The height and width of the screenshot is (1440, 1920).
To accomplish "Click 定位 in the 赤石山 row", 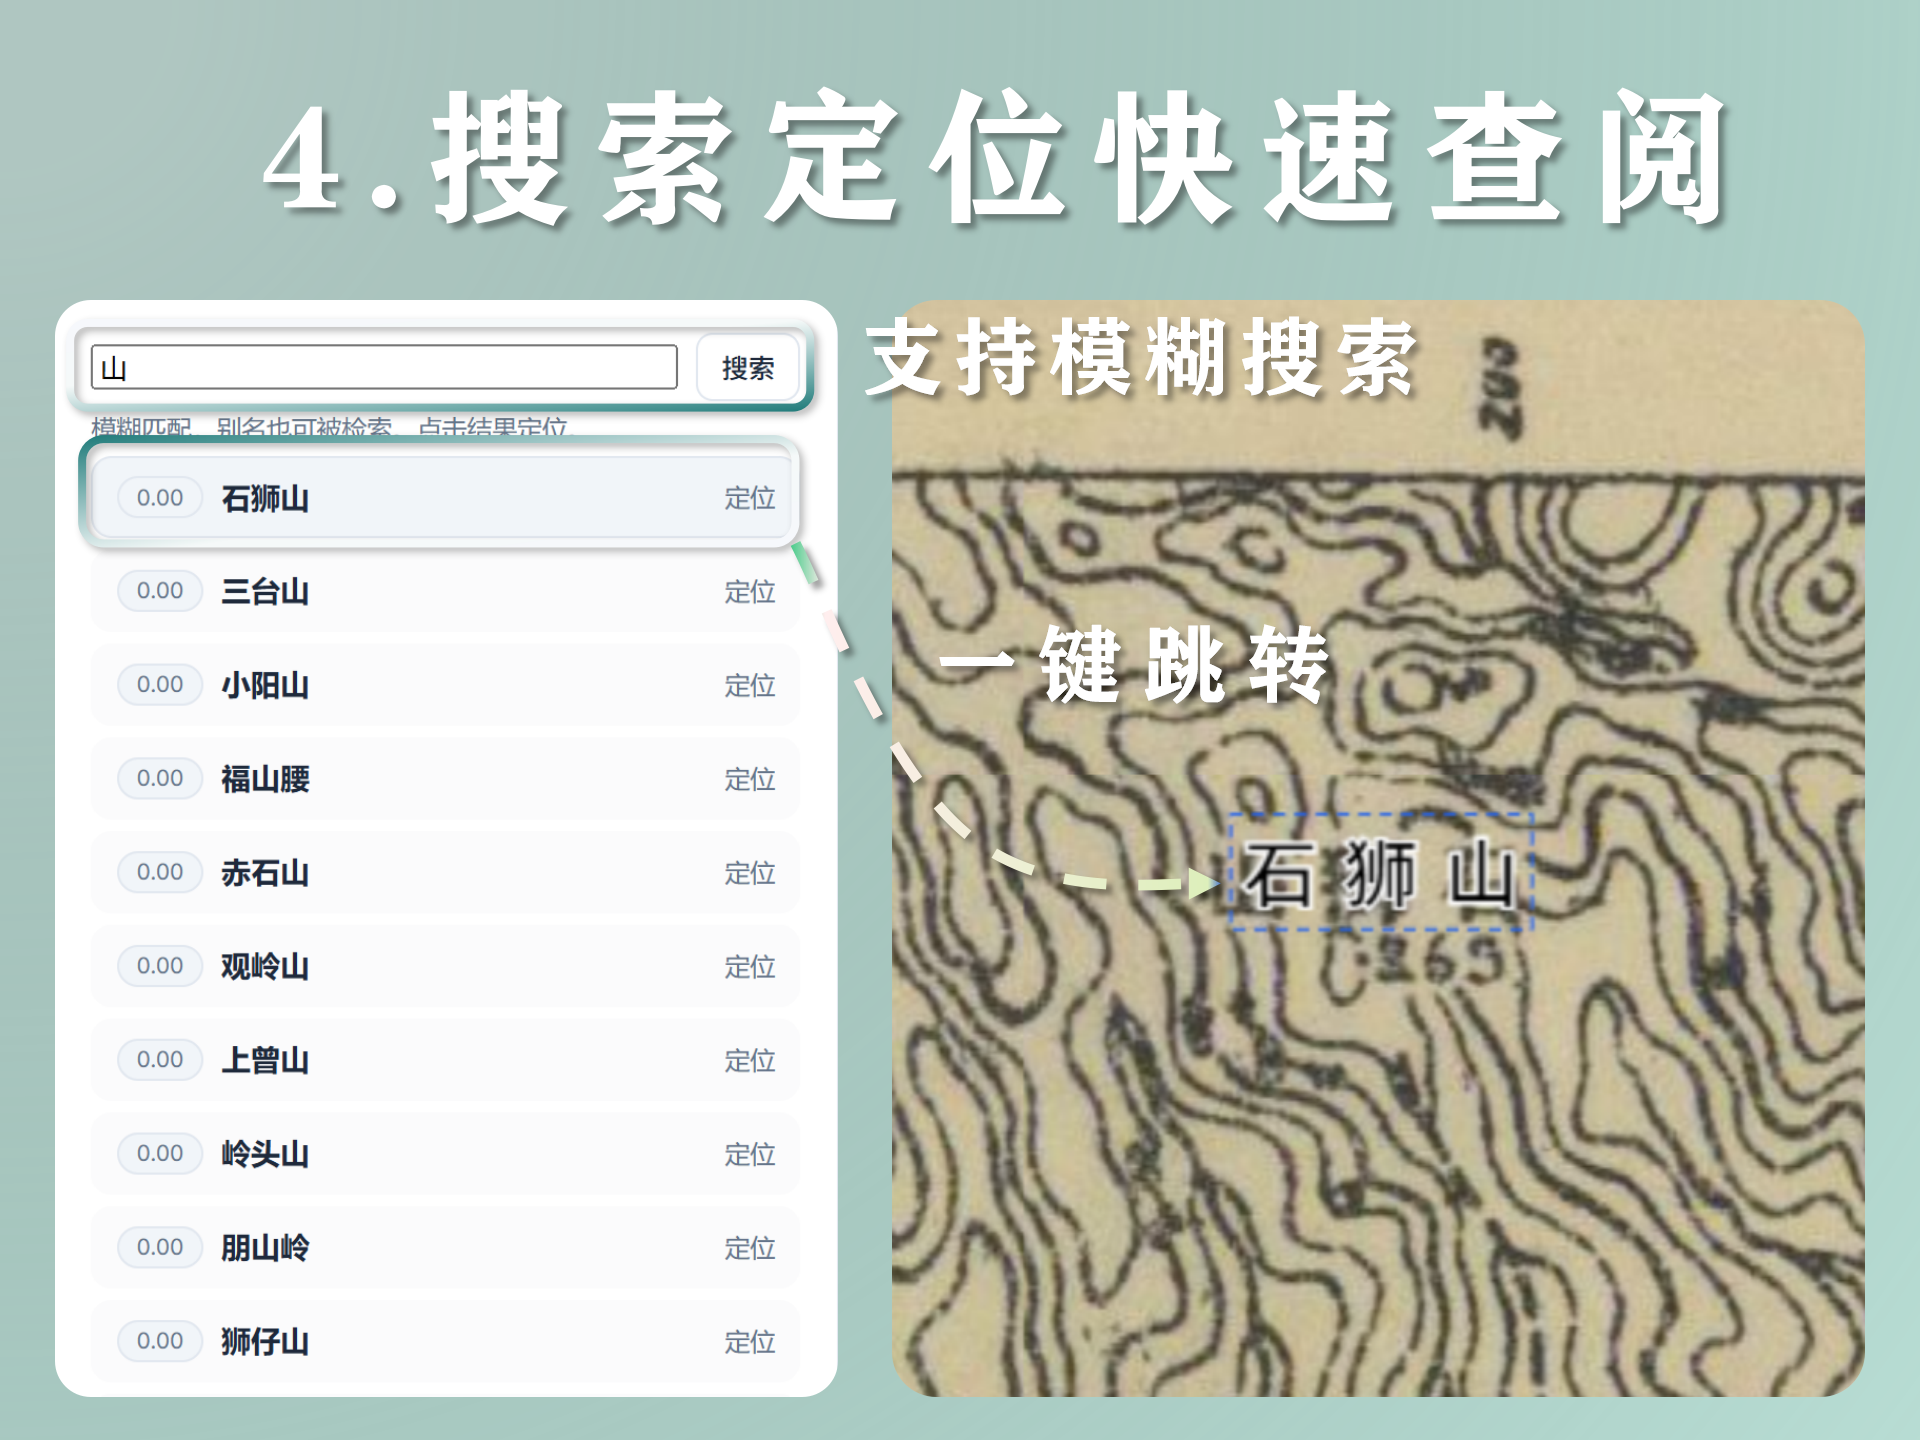I will tap(750, 873).
